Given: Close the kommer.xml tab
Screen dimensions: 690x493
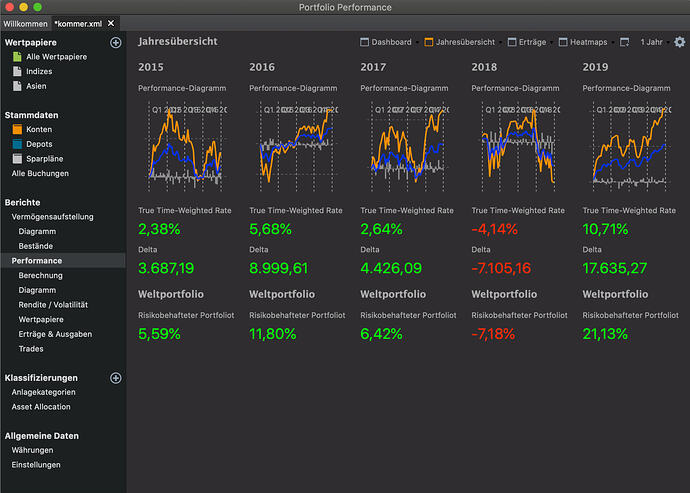Looking at the screenshot, I should (111, 23).
